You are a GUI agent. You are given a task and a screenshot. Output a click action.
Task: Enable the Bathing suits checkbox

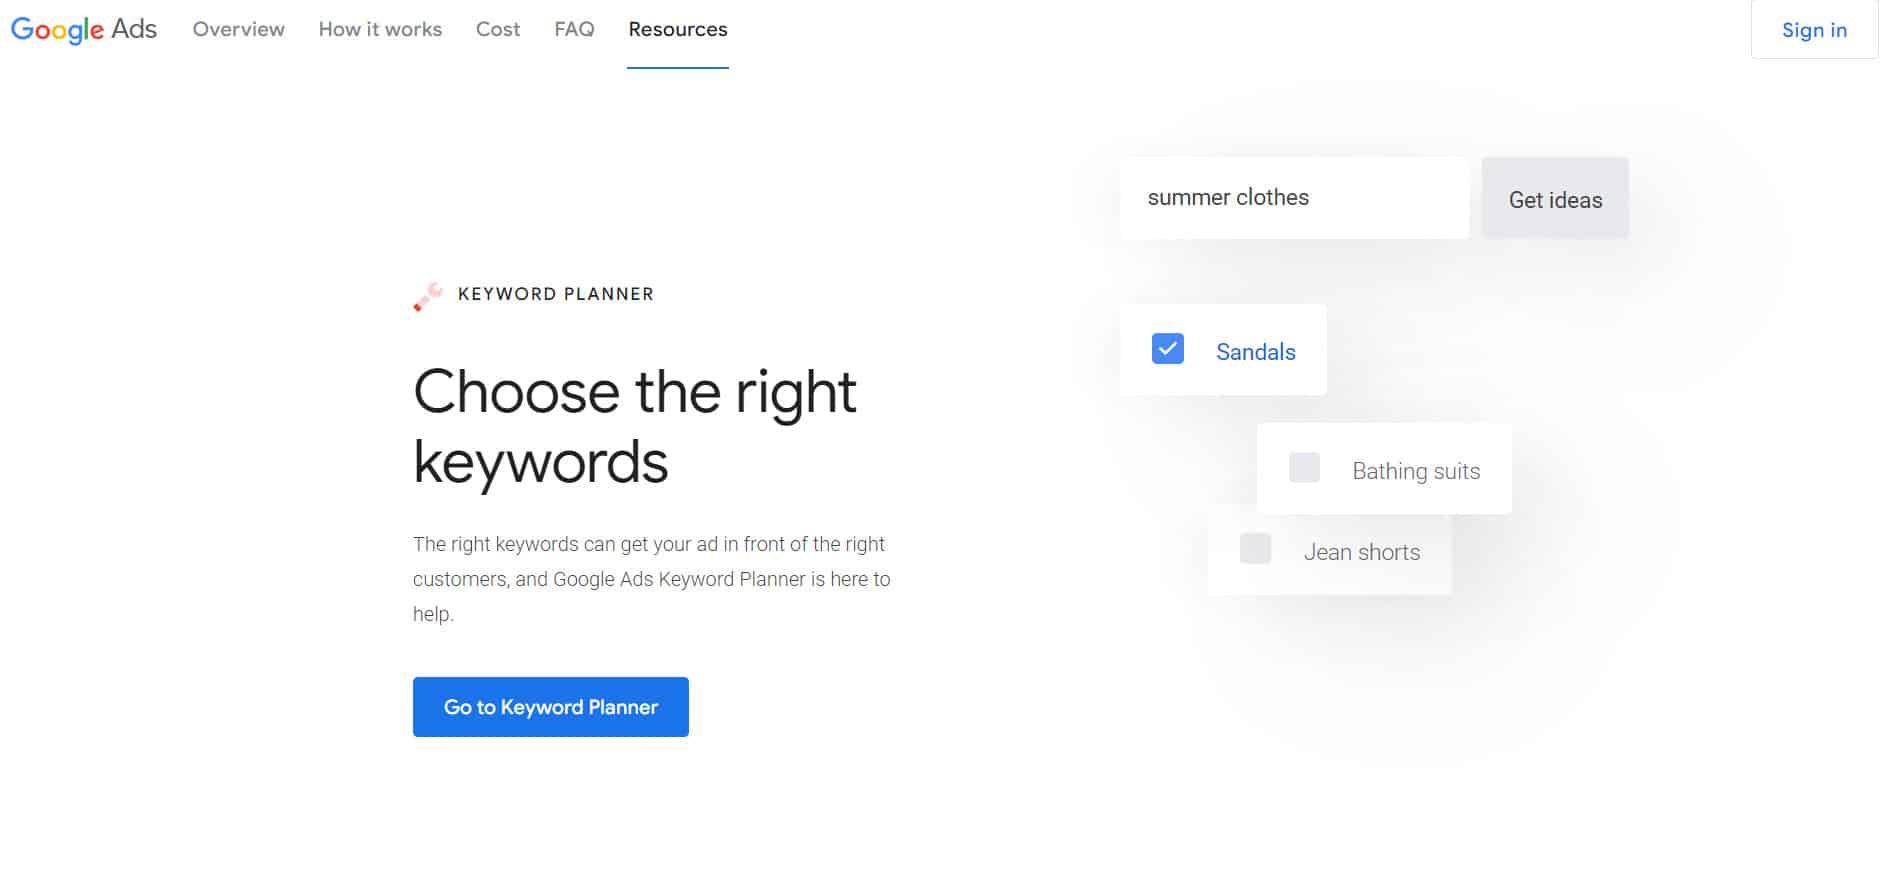tap(1305, 468)
